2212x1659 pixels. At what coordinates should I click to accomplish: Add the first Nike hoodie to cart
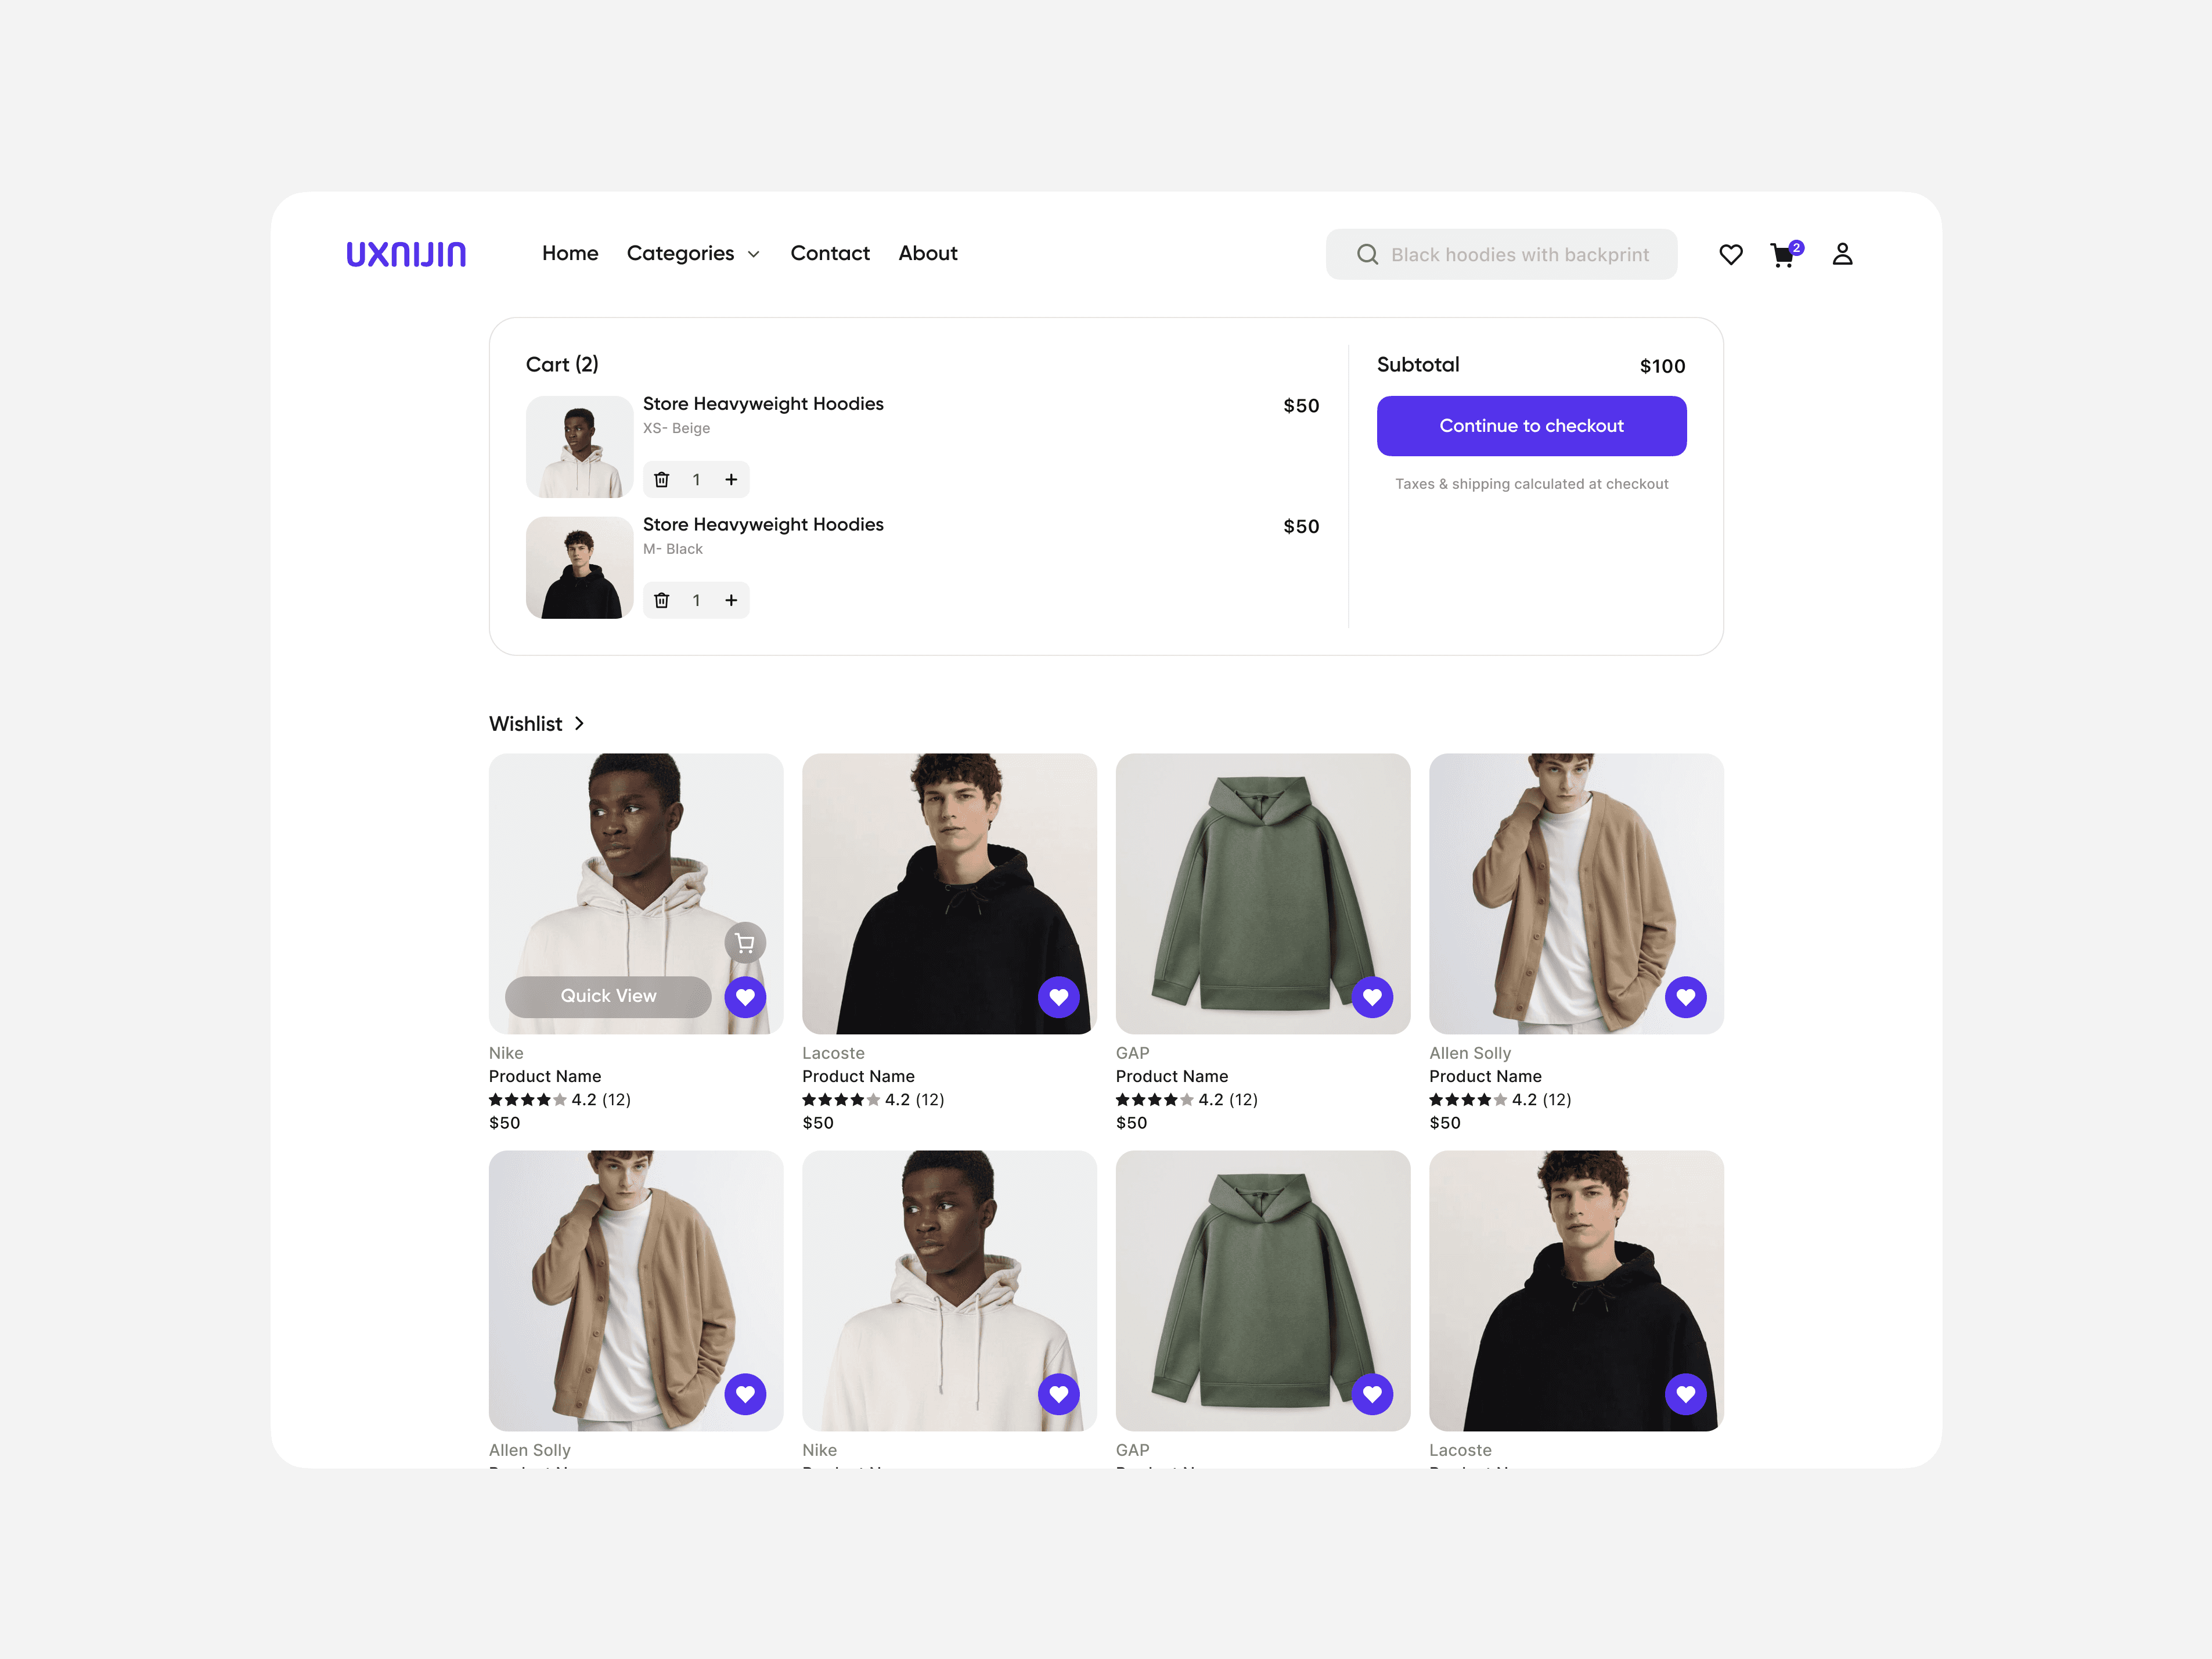click(745, 942)
